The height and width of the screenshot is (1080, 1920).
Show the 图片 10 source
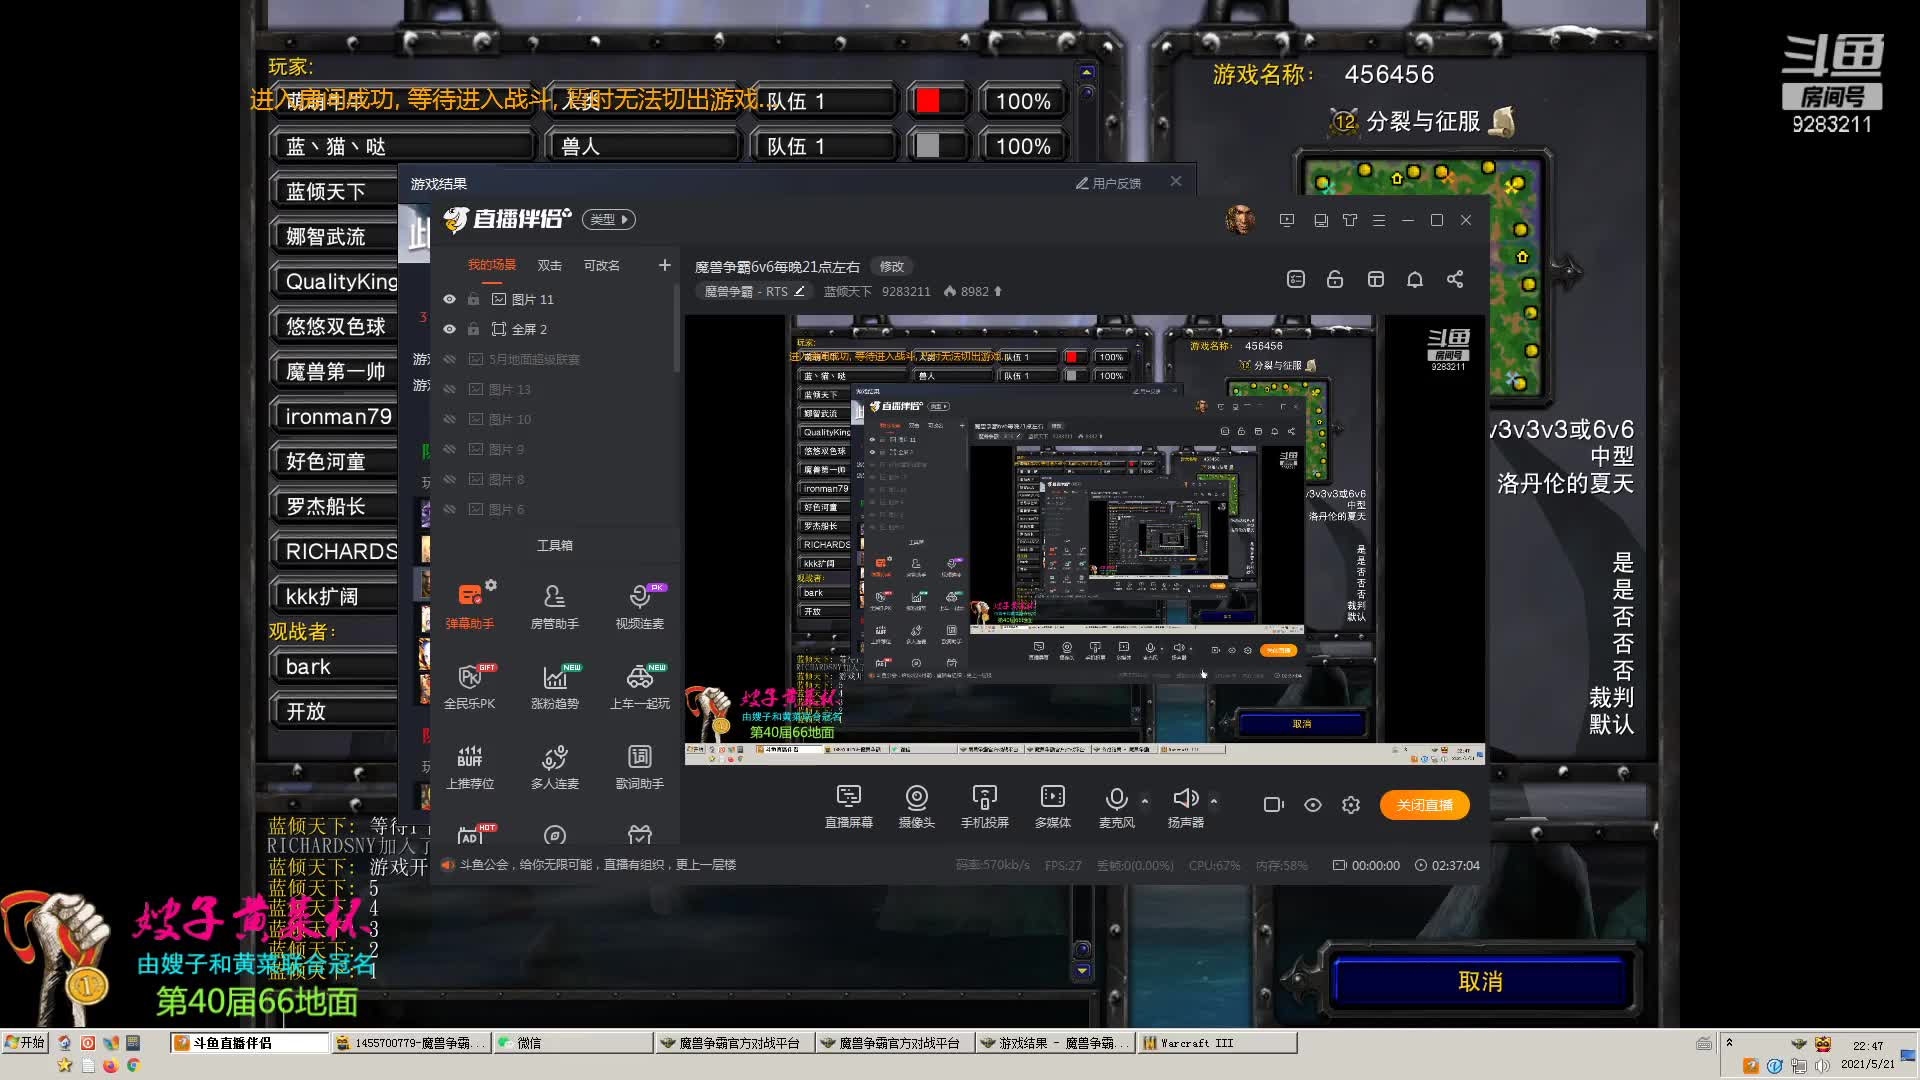click(449, 419)
